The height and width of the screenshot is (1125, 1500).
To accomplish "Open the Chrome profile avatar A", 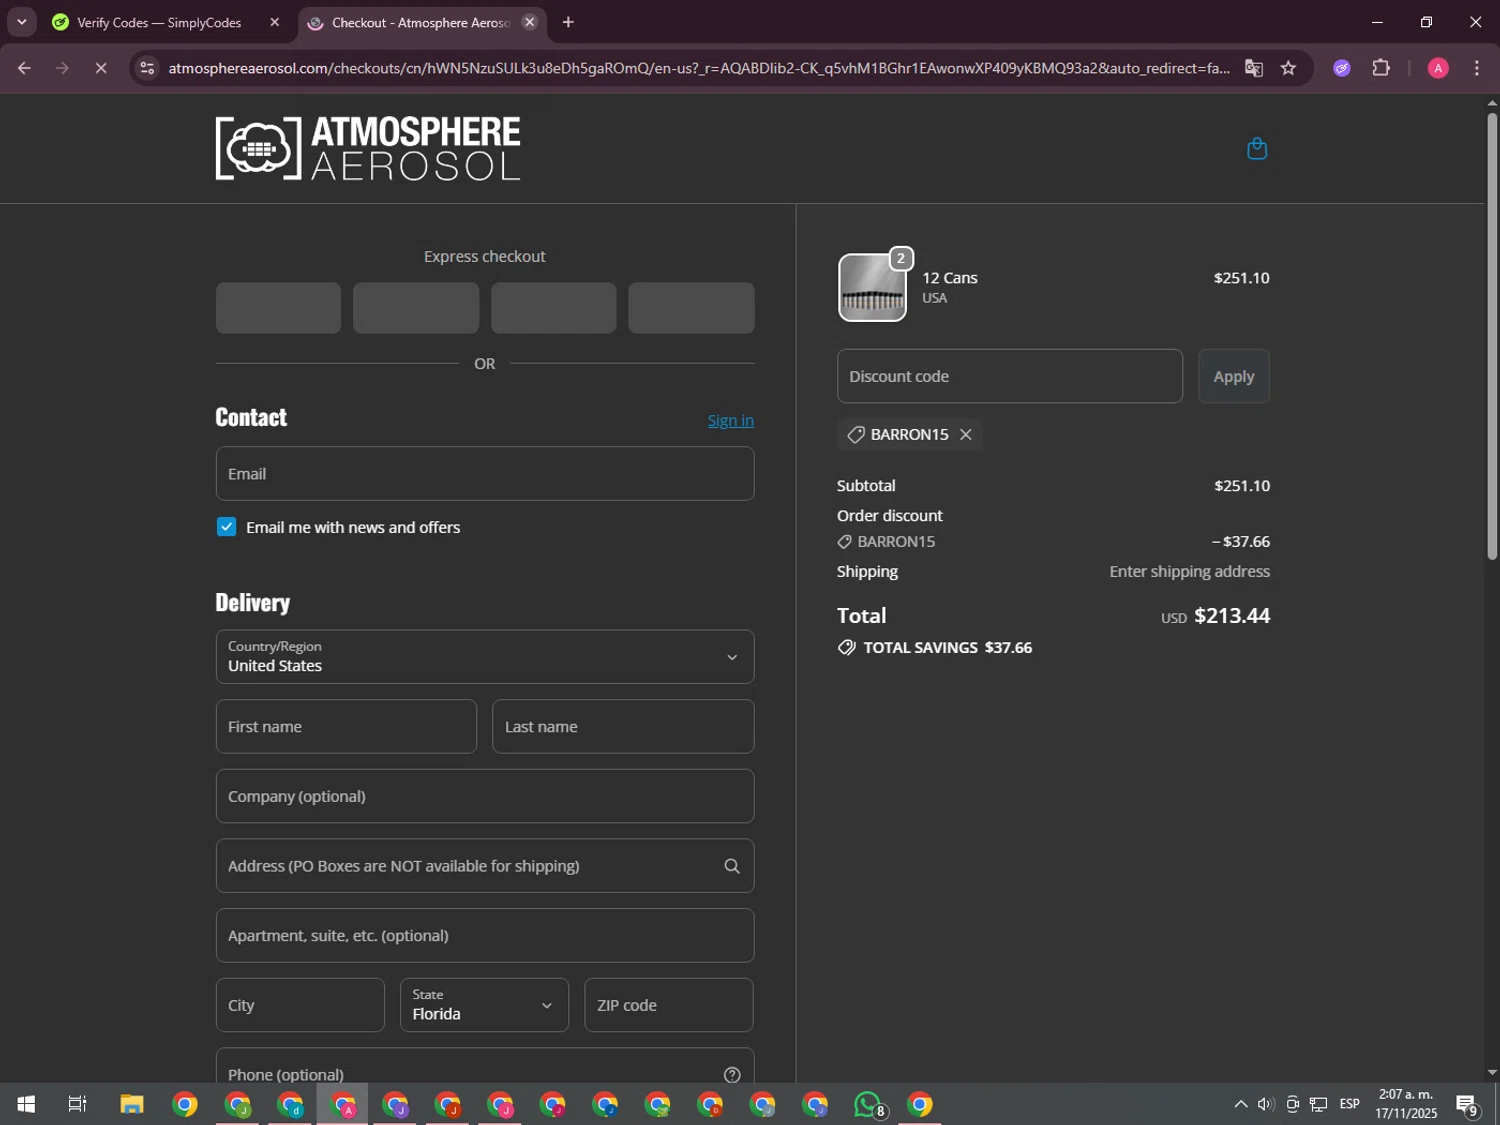I will point(1438,68).
